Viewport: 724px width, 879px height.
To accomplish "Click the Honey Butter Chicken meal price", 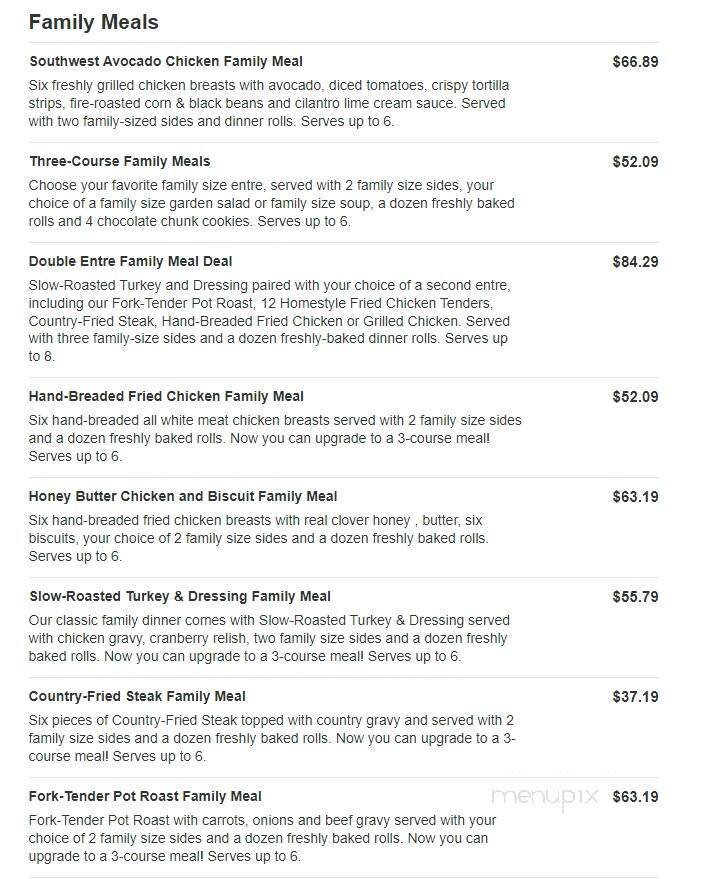I will 635,497.
